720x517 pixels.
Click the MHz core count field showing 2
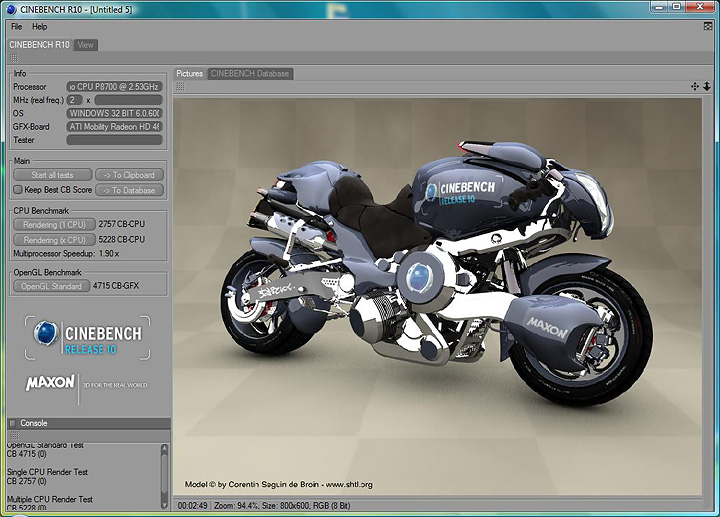(74, 100)
